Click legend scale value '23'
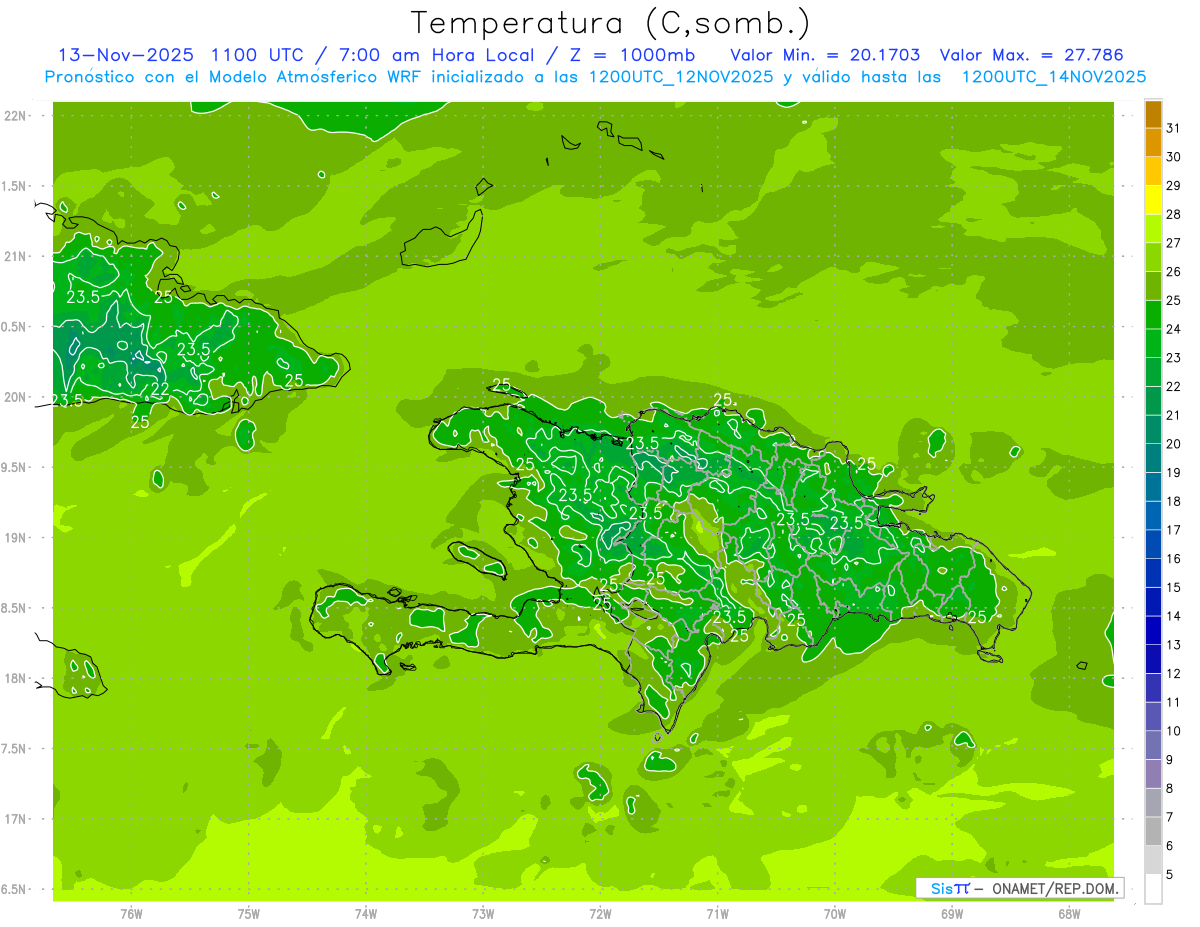This screenshot has height=927, width=1200. coord(1173,358)
